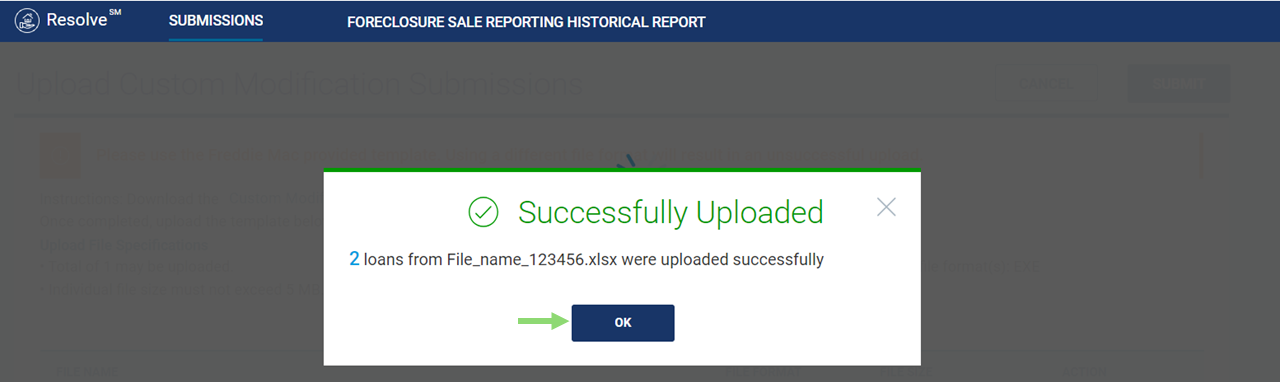Click the Successfully Uploaded heading

671,212
